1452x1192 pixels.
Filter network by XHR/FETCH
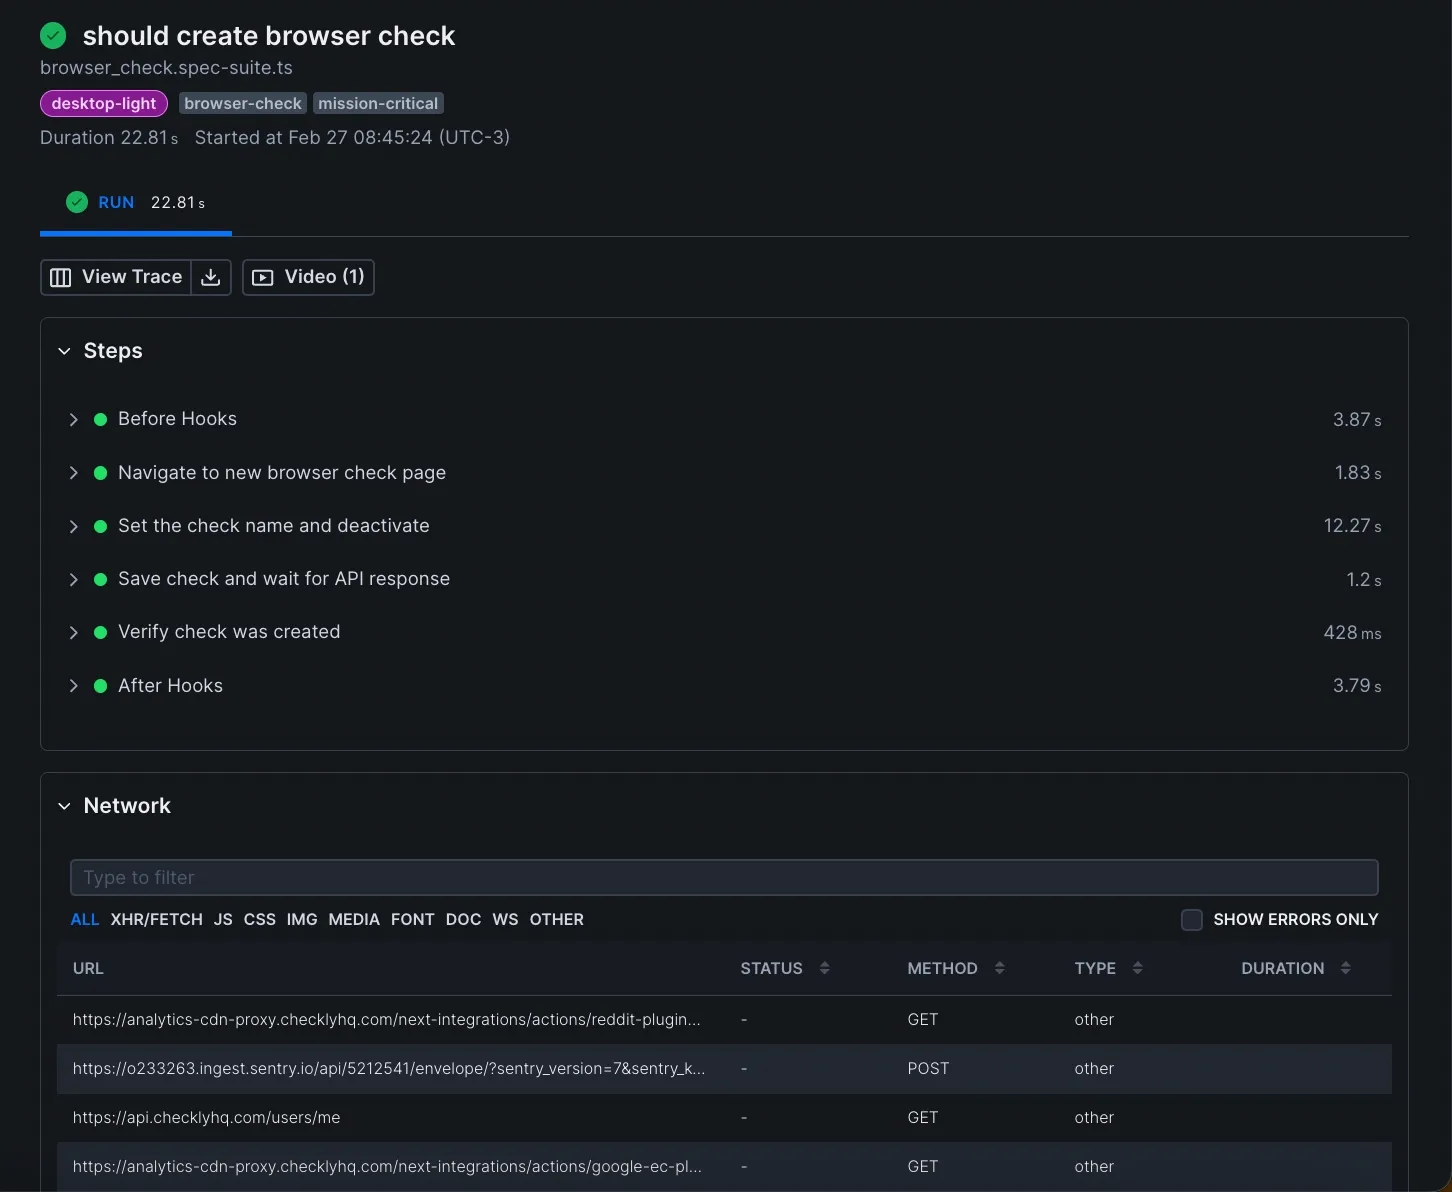pyautogui.click(x=156, y=920)
